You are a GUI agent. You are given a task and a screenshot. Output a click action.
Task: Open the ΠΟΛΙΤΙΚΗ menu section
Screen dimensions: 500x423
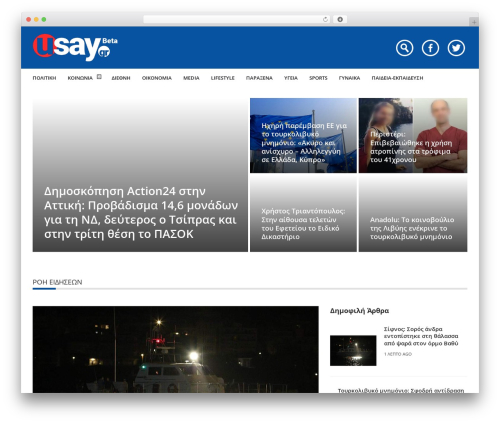(44, 78)
